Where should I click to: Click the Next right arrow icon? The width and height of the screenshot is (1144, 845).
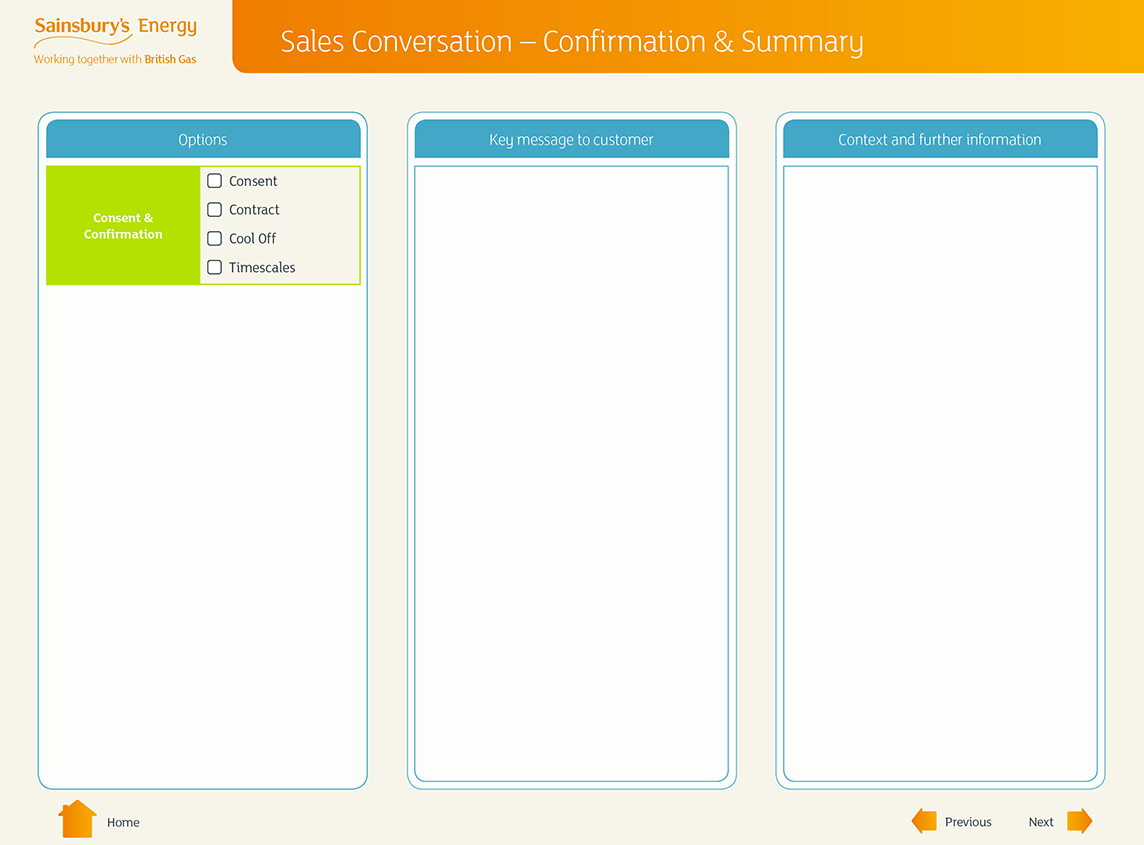pos(1079,821)
